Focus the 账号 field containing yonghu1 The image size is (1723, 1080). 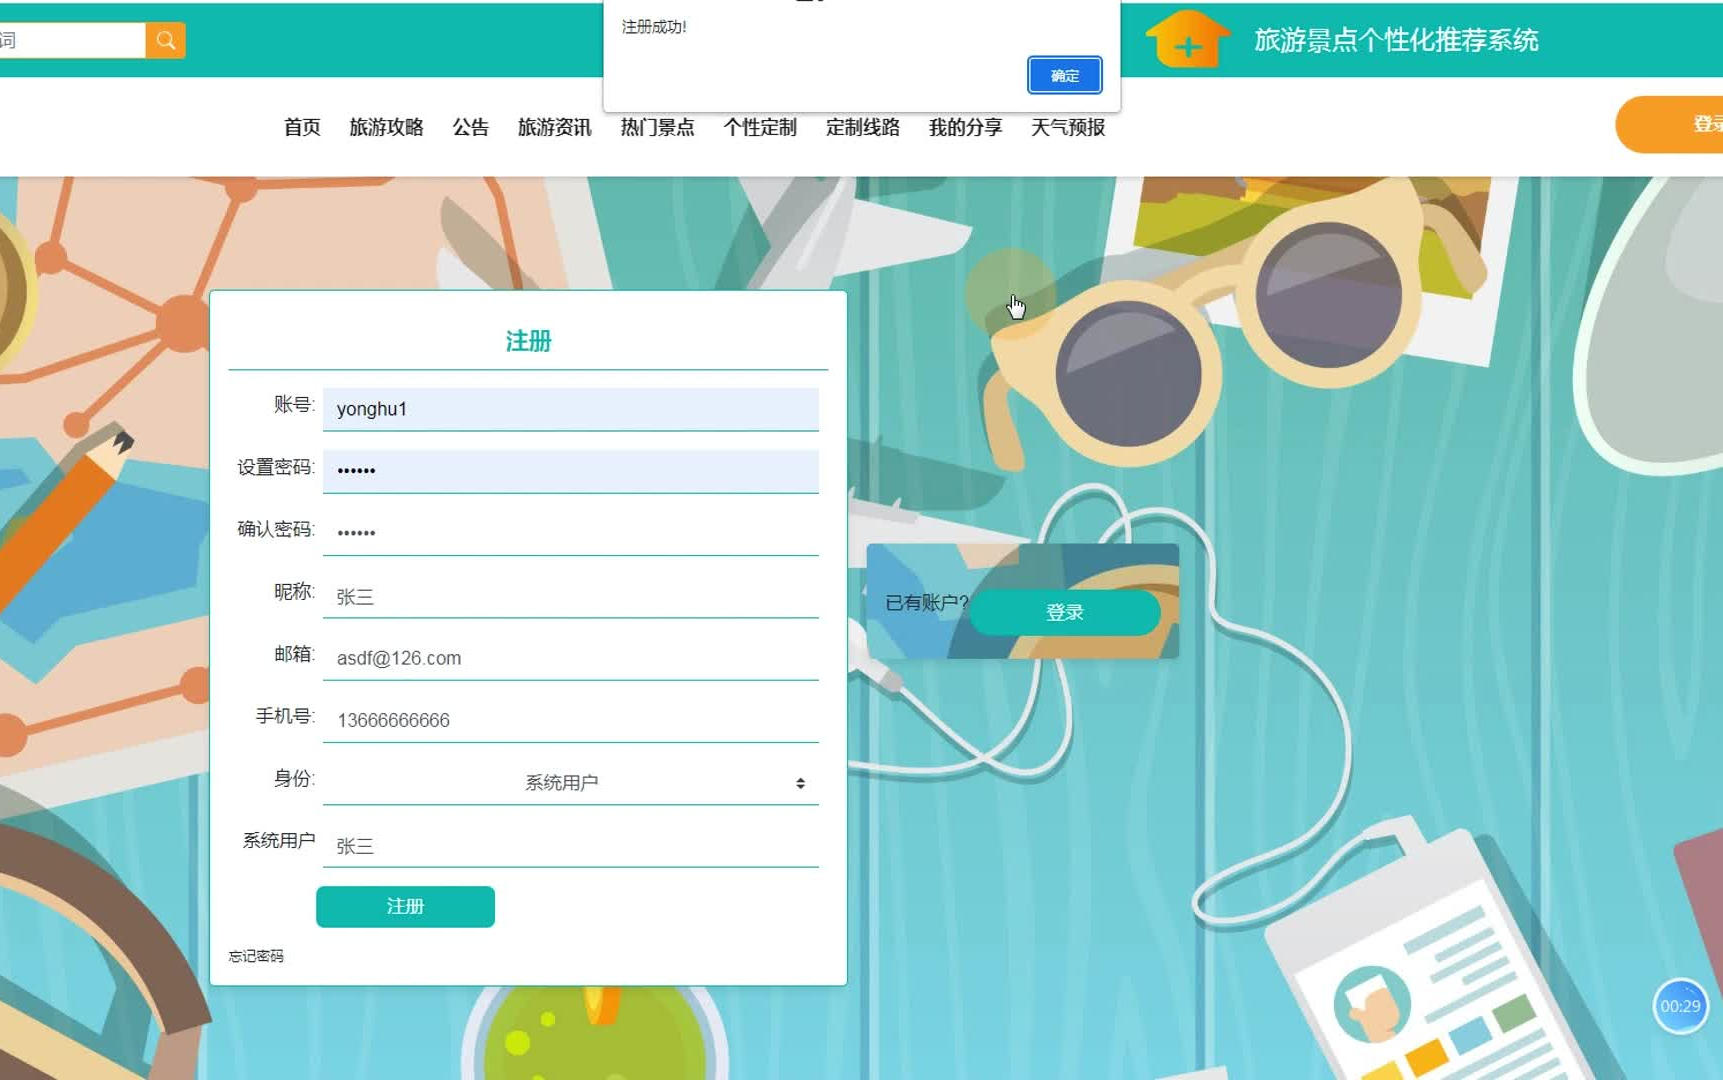tap(570, 409)
